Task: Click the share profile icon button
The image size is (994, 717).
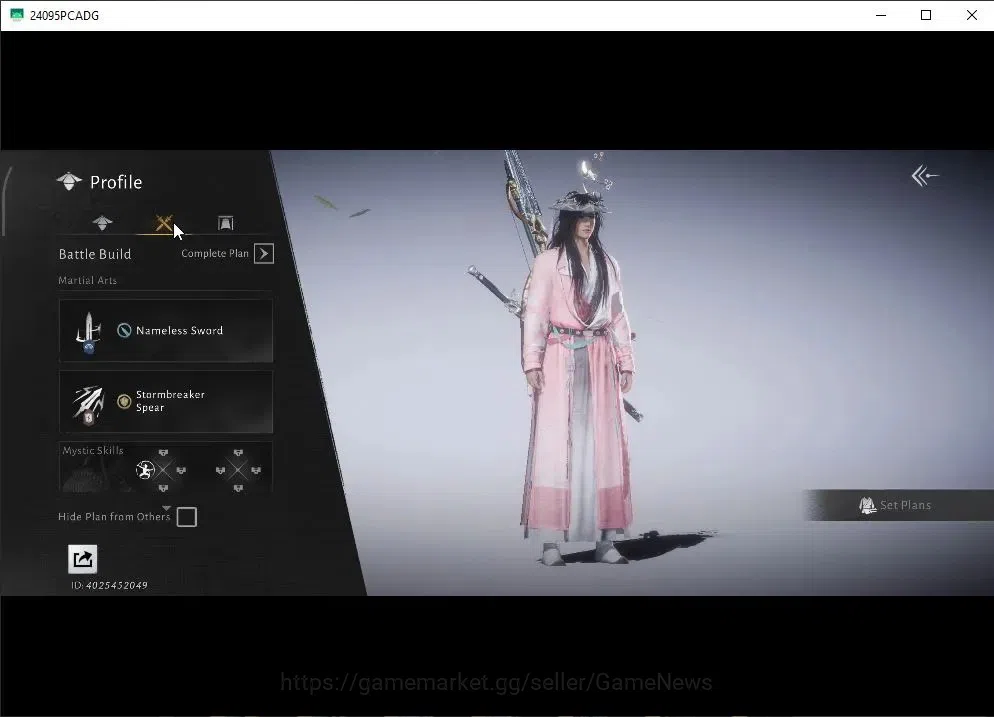Action: (82, 559)
